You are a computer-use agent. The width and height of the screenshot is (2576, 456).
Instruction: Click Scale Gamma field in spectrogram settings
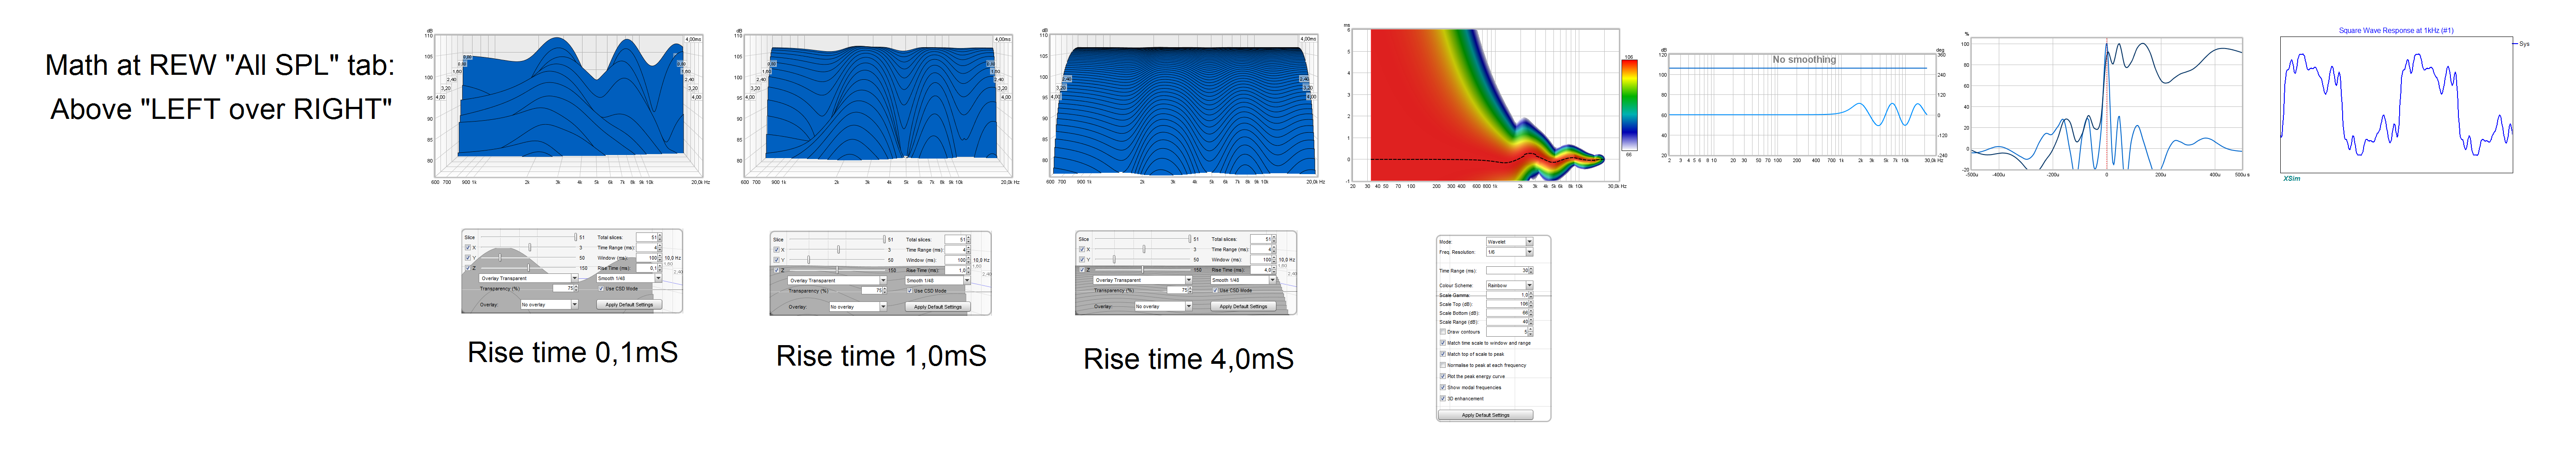[1510, 295]
